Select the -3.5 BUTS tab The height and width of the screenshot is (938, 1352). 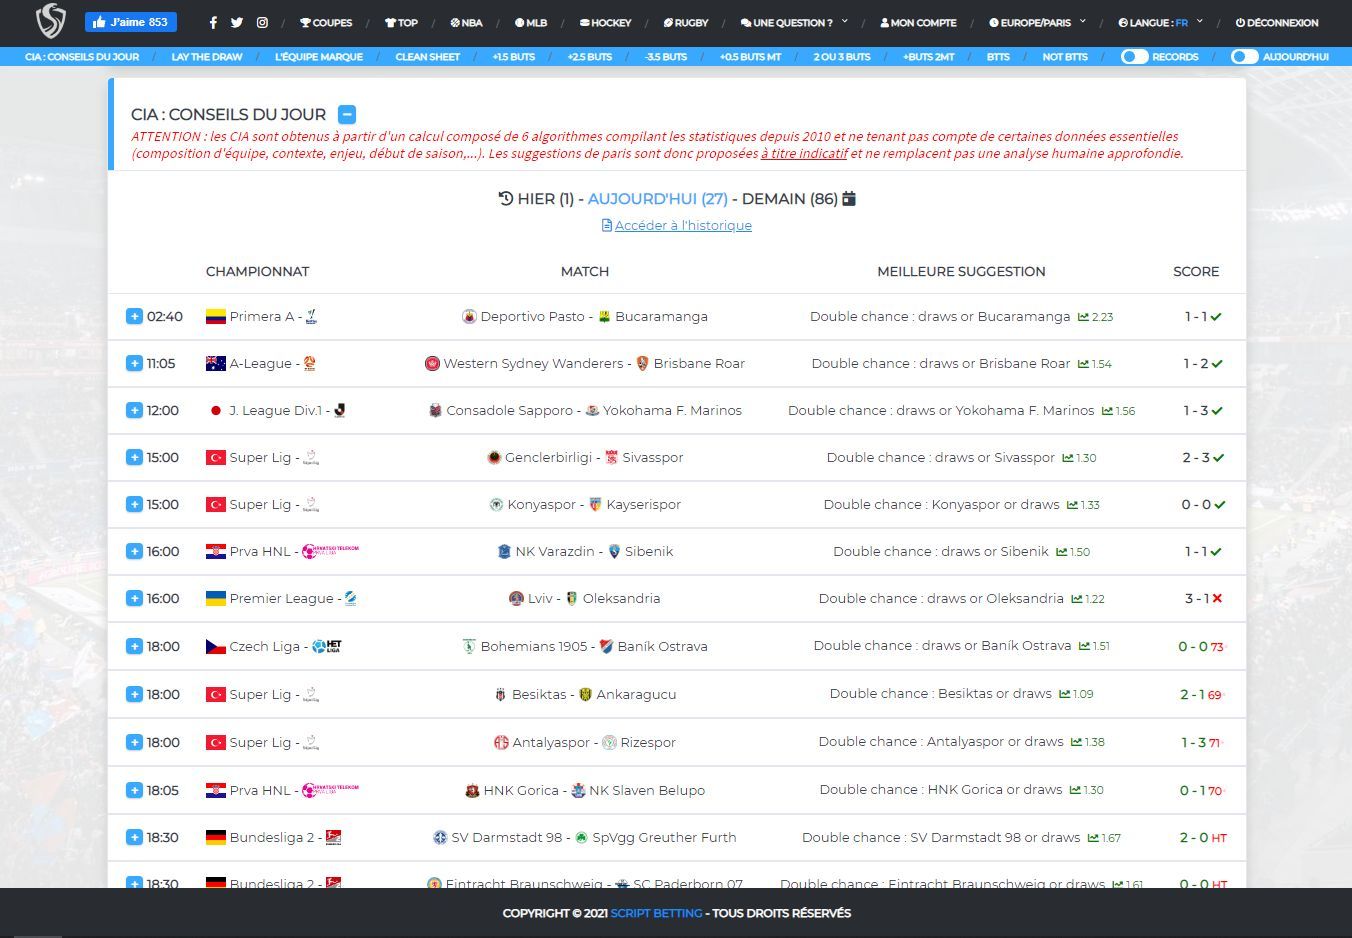(x=666, y=57)
